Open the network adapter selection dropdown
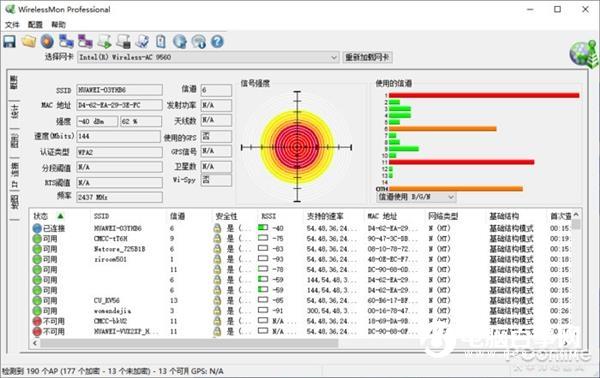This screenshot has width=600, height=378. point(208,57)
